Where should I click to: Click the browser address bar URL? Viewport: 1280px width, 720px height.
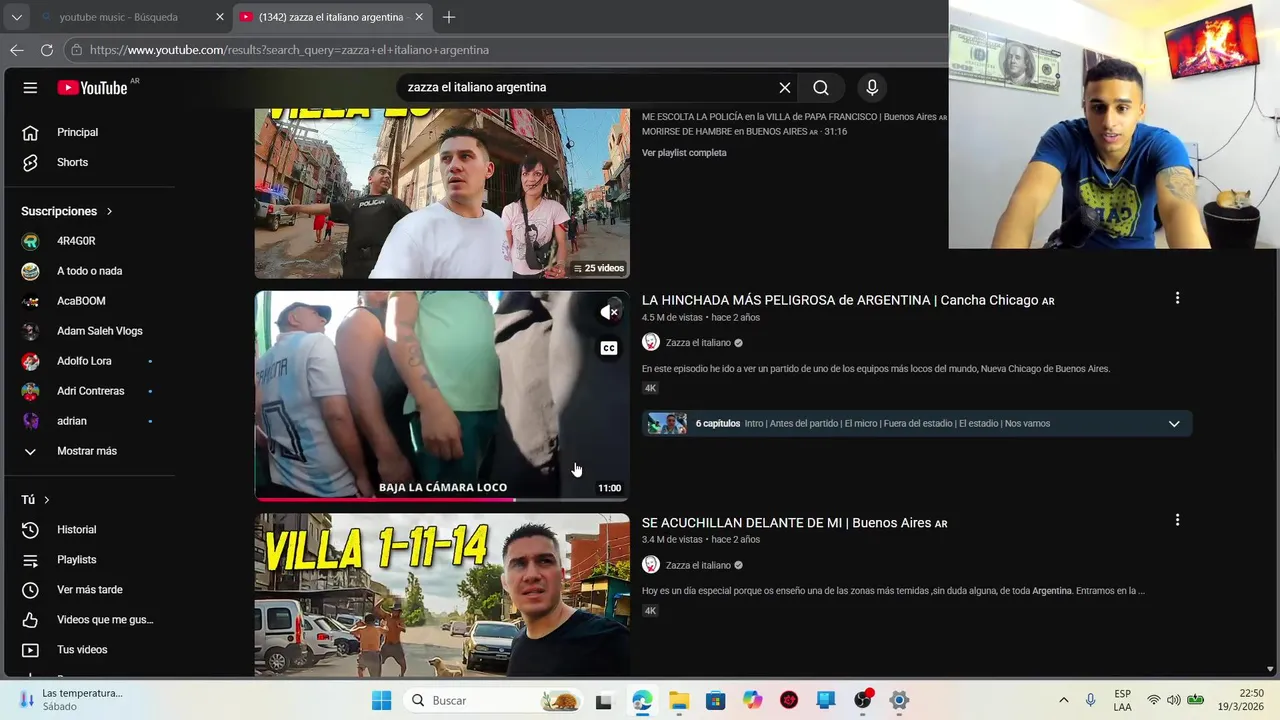(x=289, y=50)
